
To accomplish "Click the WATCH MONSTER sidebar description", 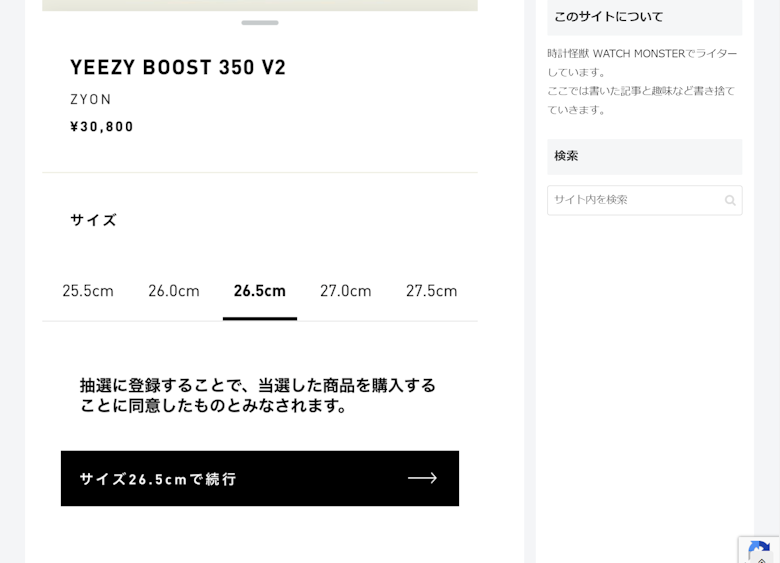I will [x=642, y=82].
